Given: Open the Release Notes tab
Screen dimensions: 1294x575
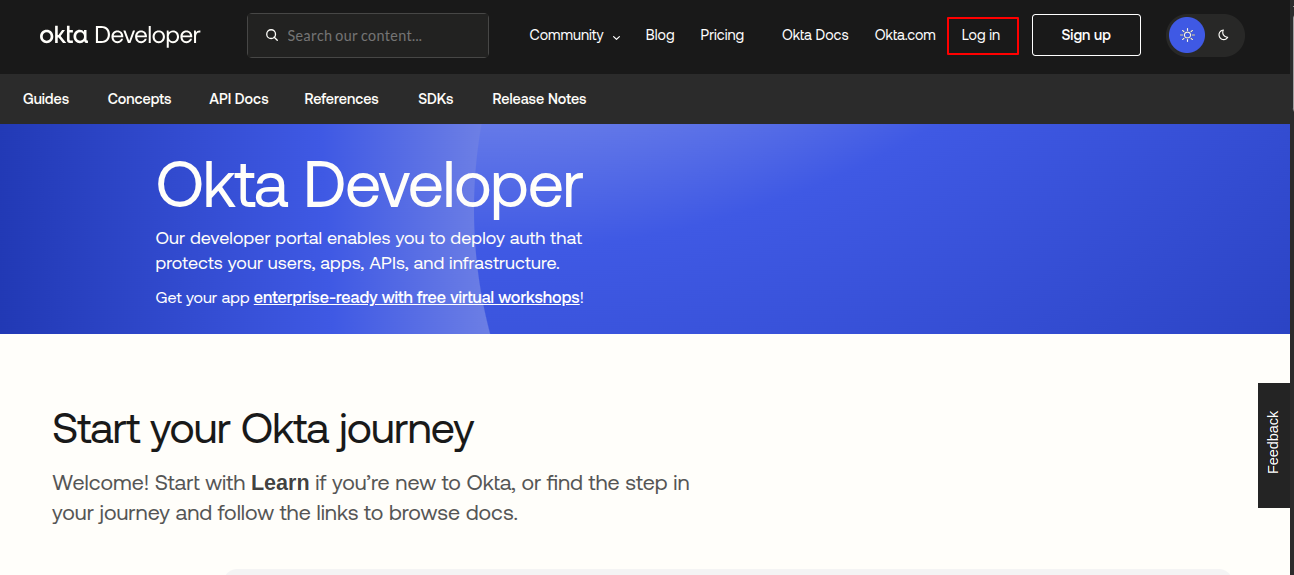Looking at the screenshot, I should click(539, 99).
